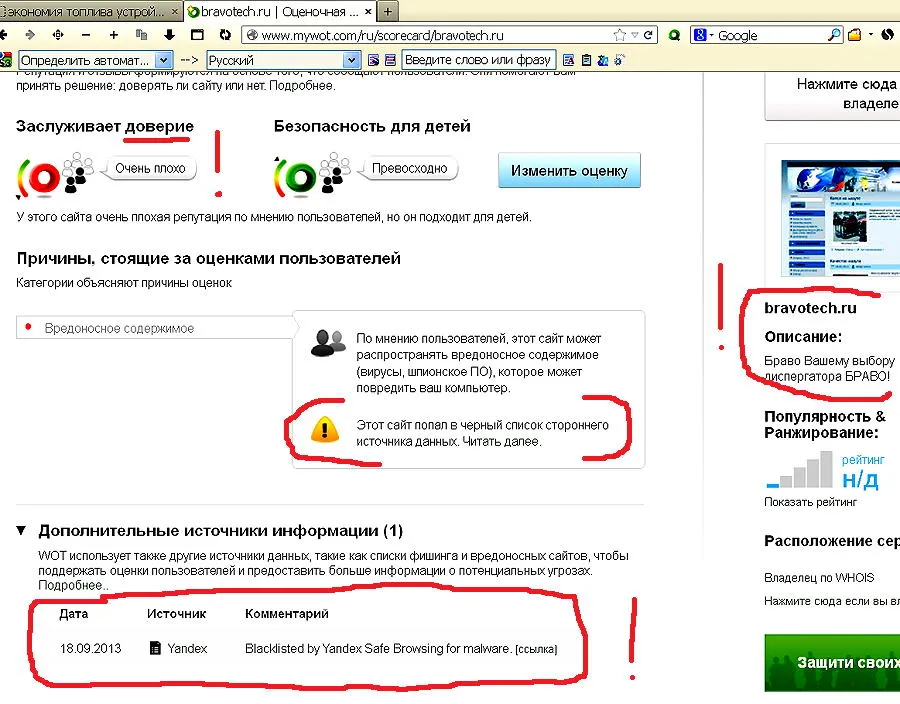Click the "Превосходно" rating label
Image resolution: width=900 pixels, height=704 pixels.
(x=410, y=168)
